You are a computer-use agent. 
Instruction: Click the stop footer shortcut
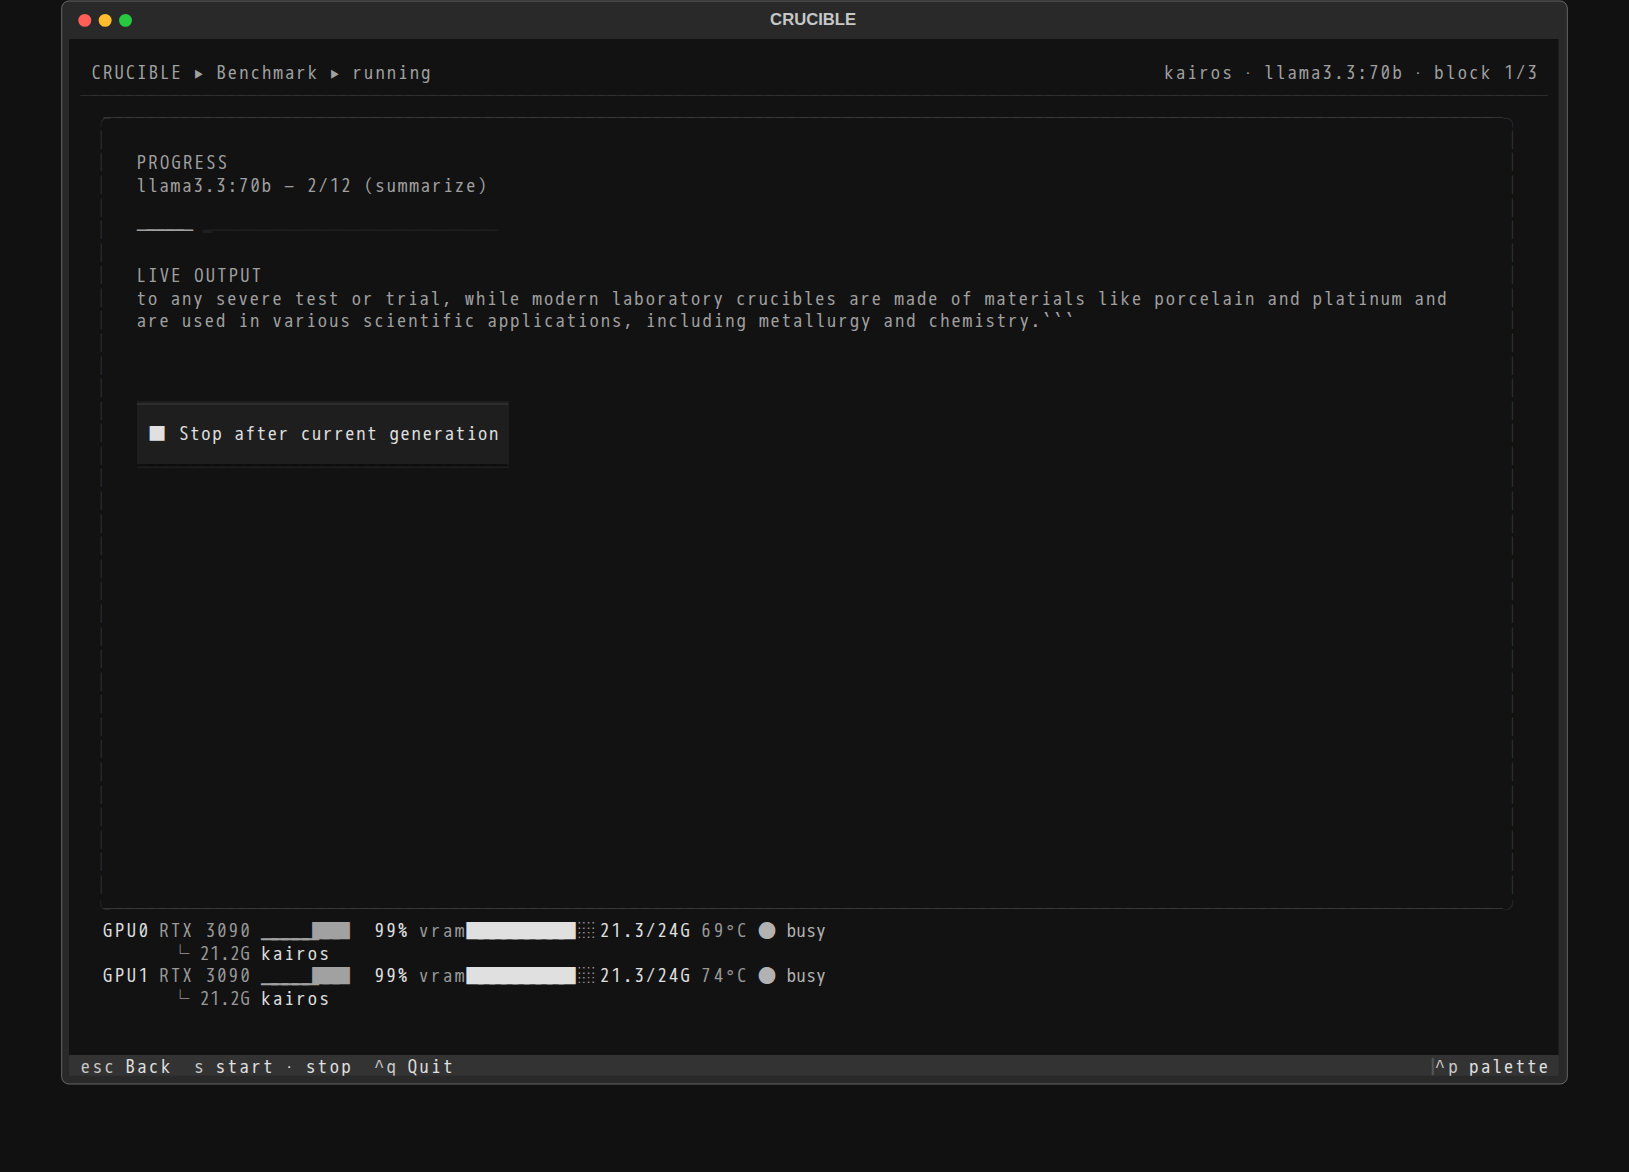tap(329, 1067)
